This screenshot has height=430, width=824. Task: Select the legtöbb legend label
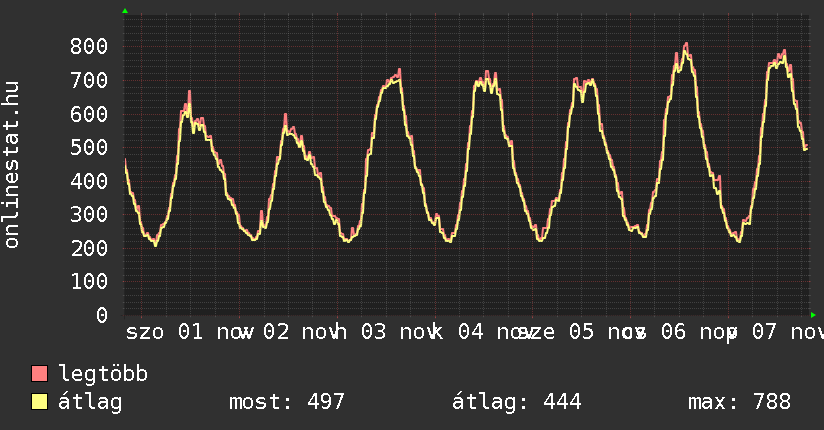click(103, 374)
